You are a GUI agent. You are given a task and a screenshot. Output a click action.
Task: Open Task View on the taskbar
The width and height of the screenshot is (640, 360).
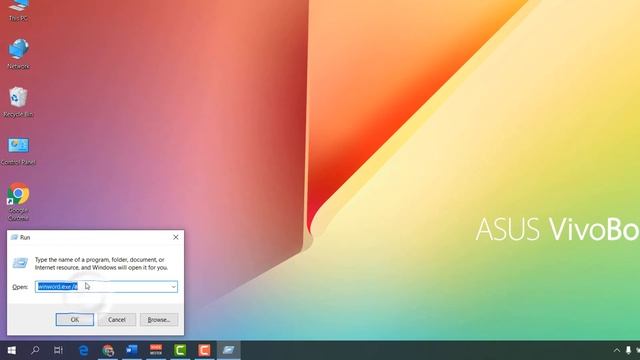coord(58,350)
